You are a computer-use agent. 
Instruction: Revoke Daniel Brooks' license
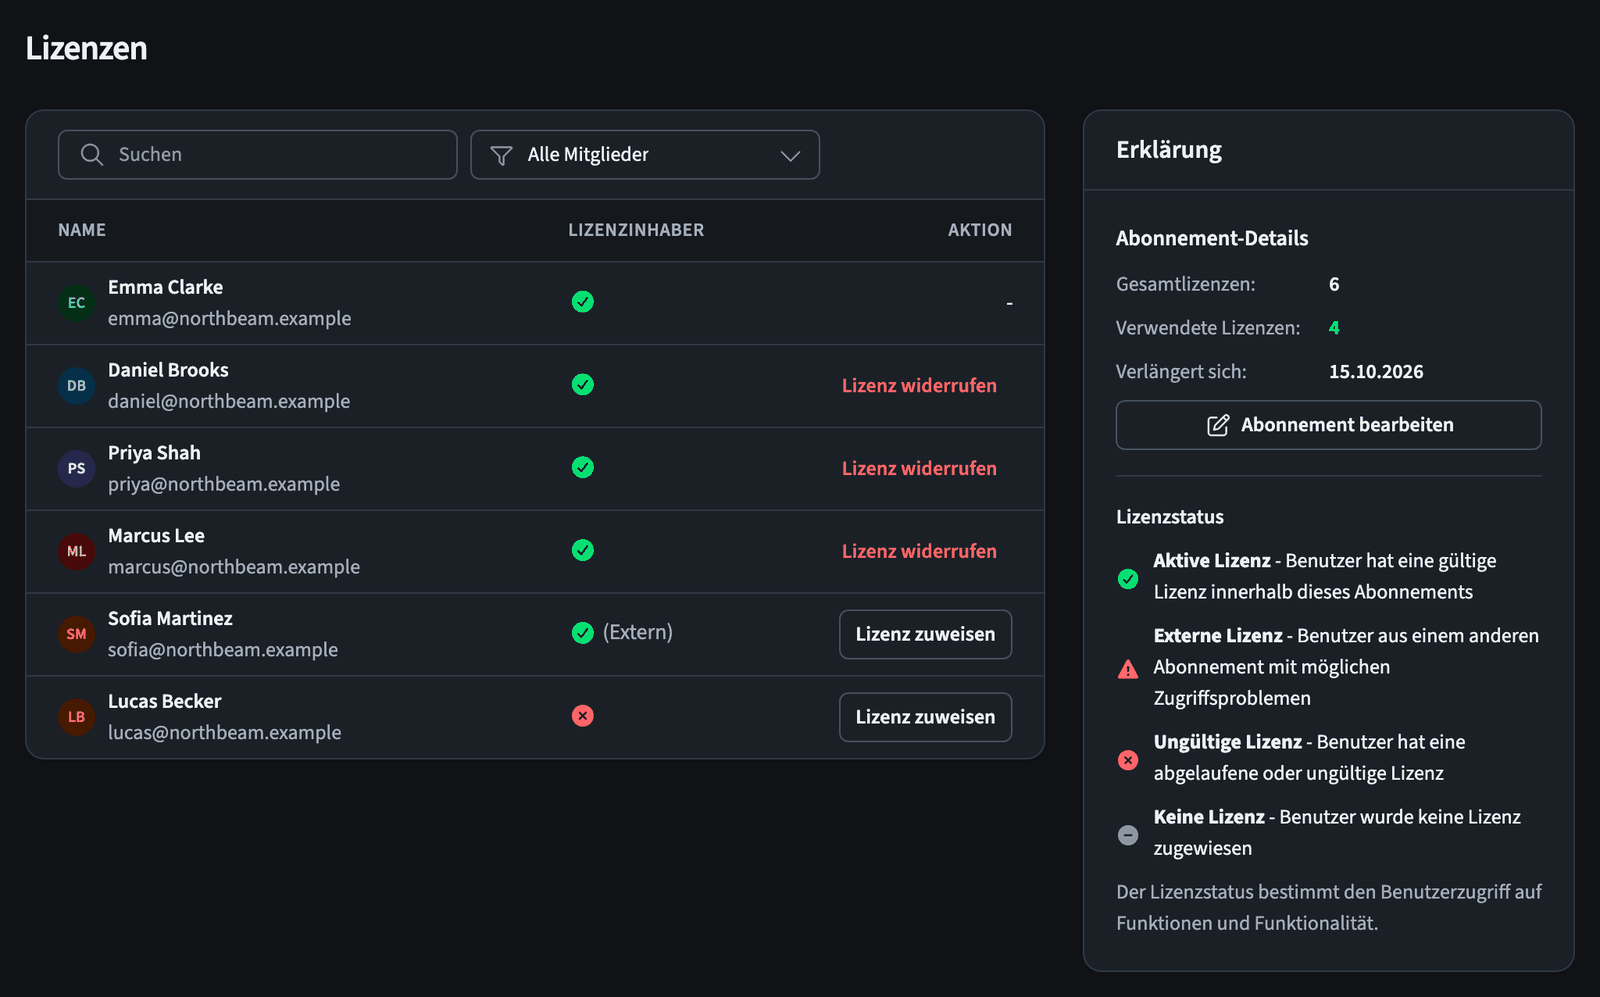(x=919, y=386)
